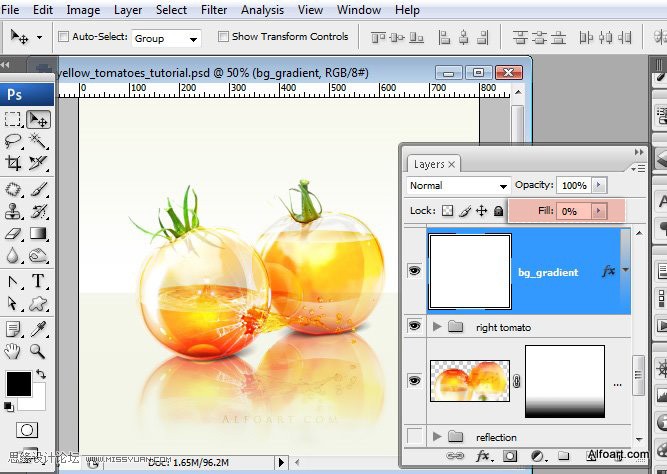Choose the Horizontal Type tool
This screenshot has height=474, width=667.
point(38,281)
